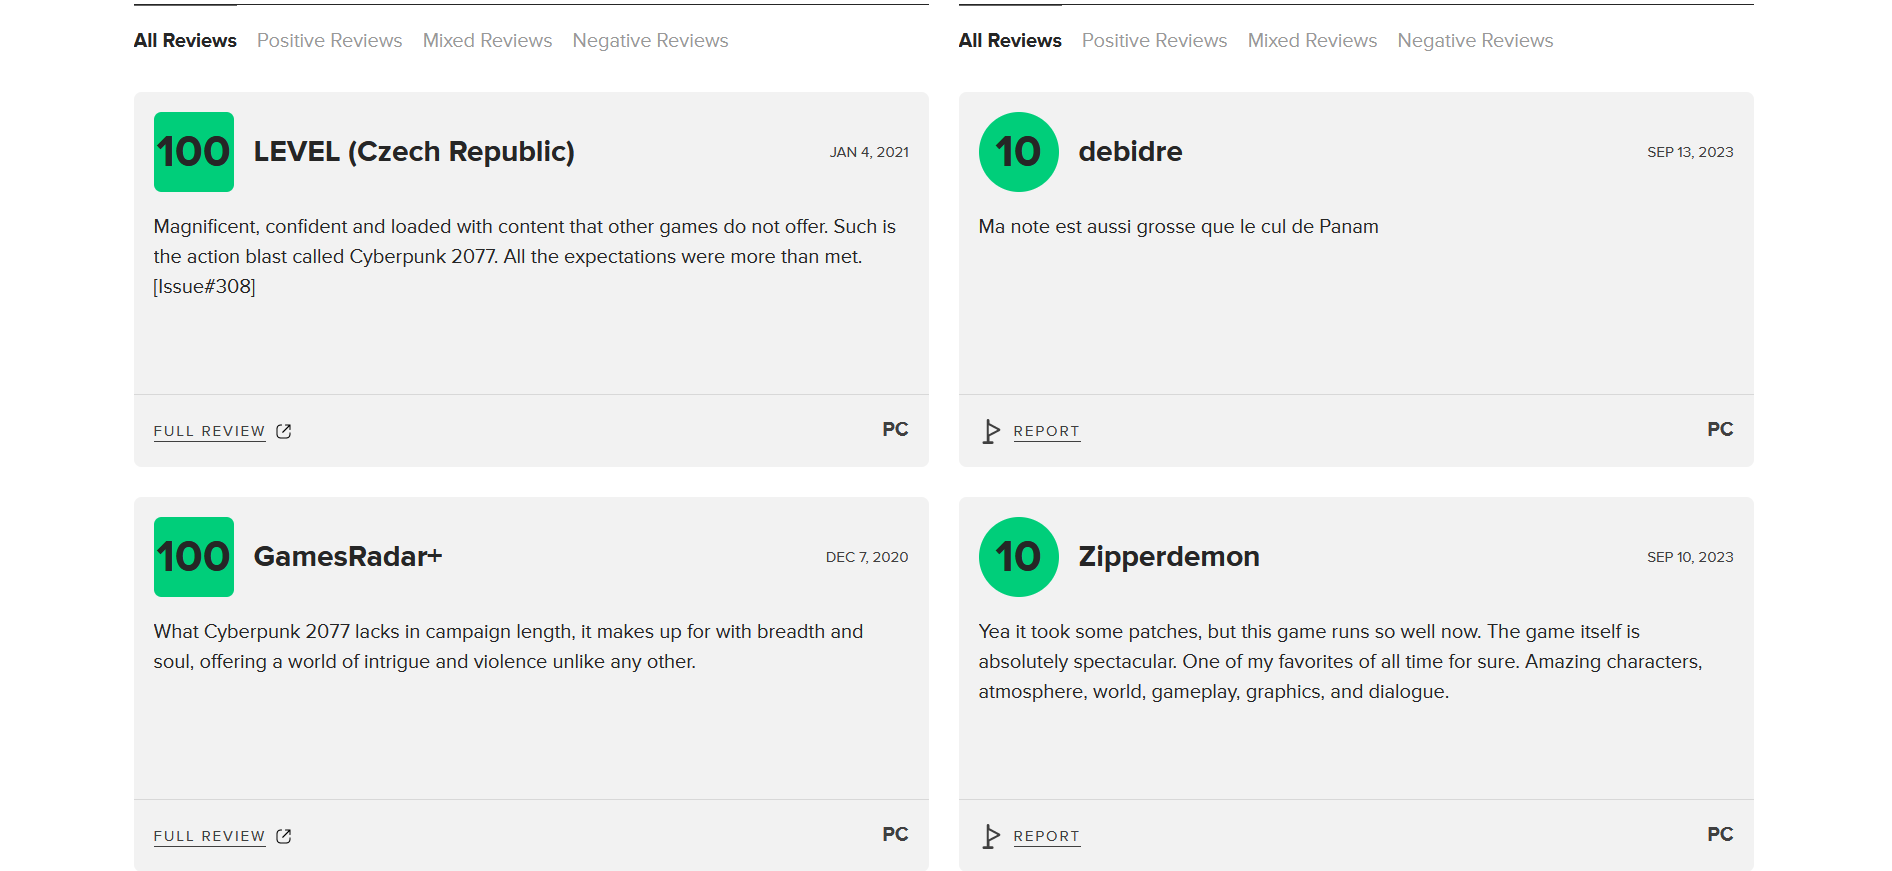
Task: Click LEVEL's green 100 score badge
Action: [194, 152]
